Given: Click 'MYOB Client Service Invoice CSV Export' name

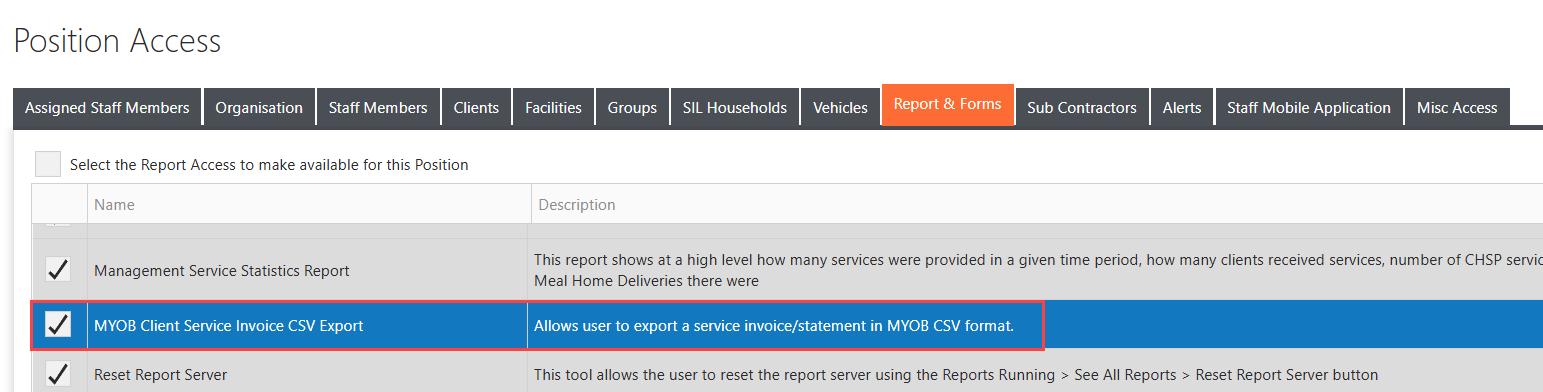Looking at the screenshot, I should click(x=229, y=326).
